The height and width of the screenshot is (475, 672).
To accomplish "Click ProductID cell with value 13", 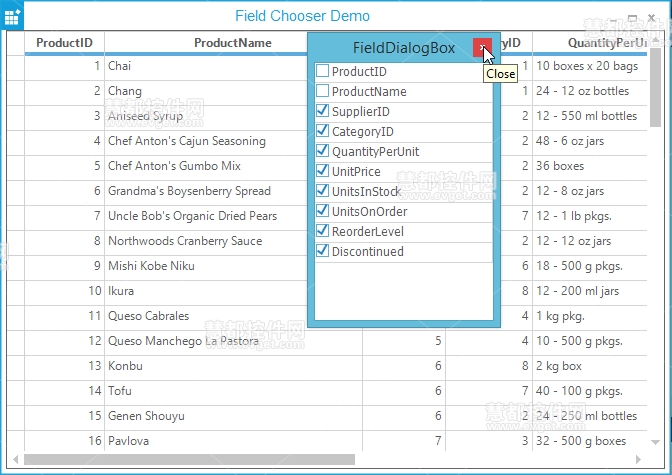I will (x=64, y=366).
